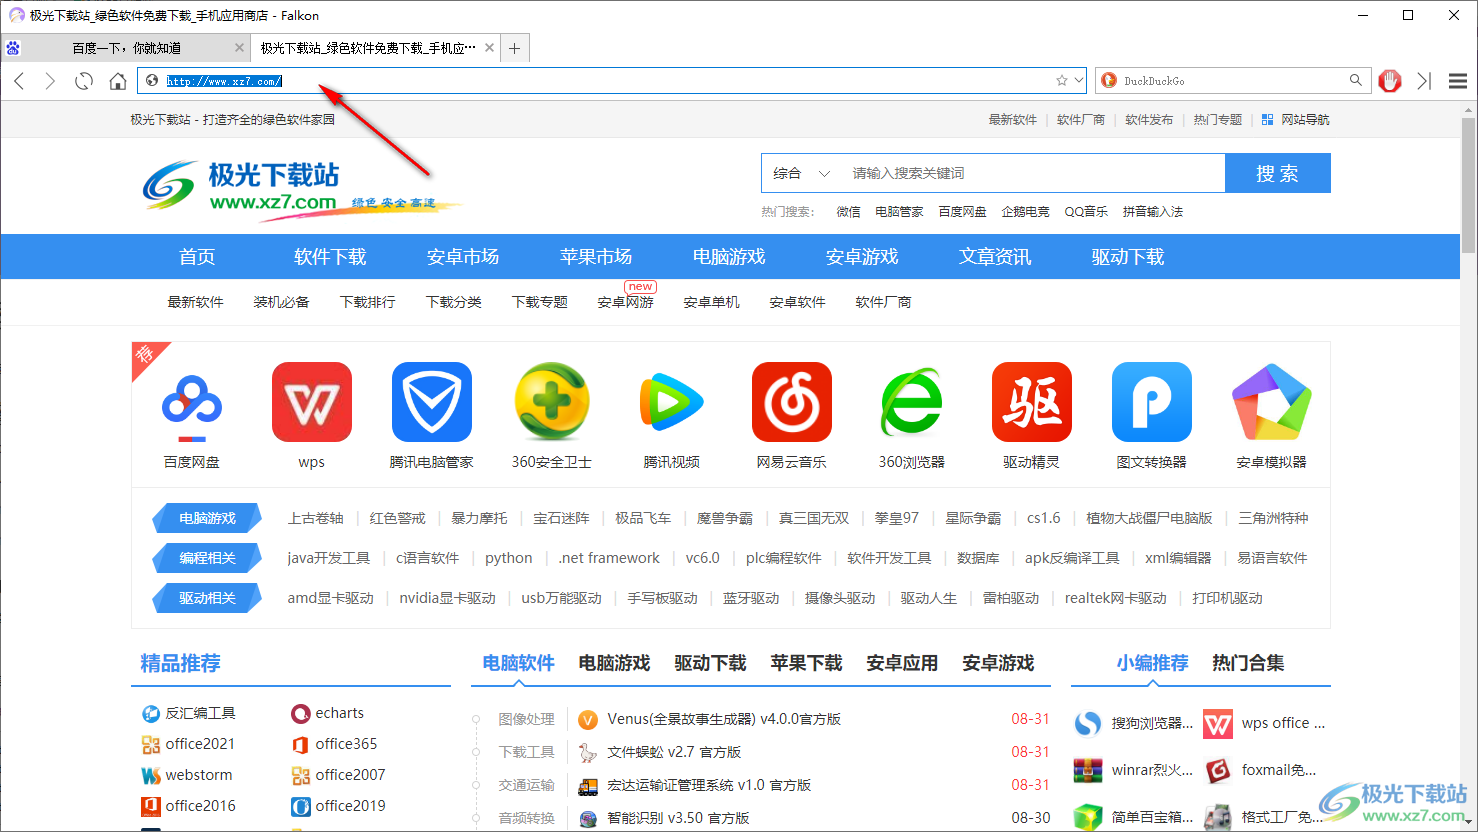Open the home page via house icon
1478x832 pixels.
point(118,81)
